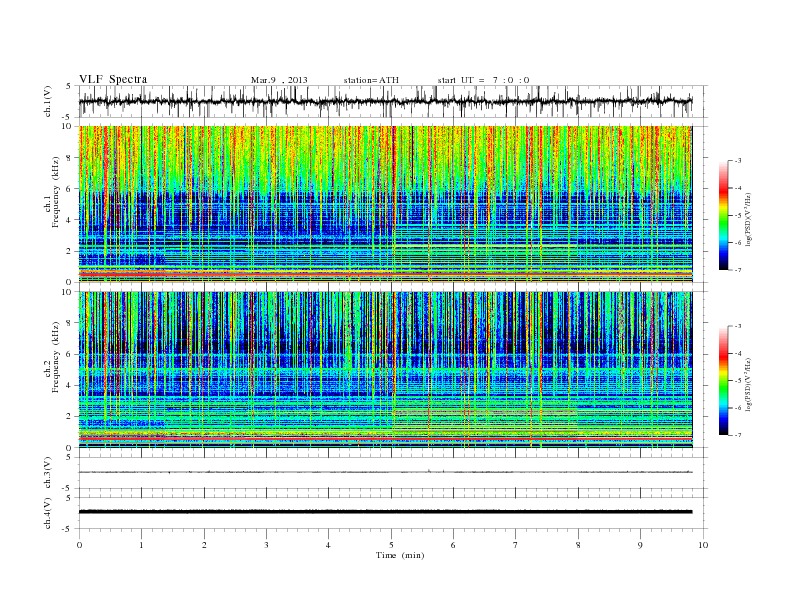
Task: Click the "start UT = 7 :0 :0" text
Action: coord(483,80)
